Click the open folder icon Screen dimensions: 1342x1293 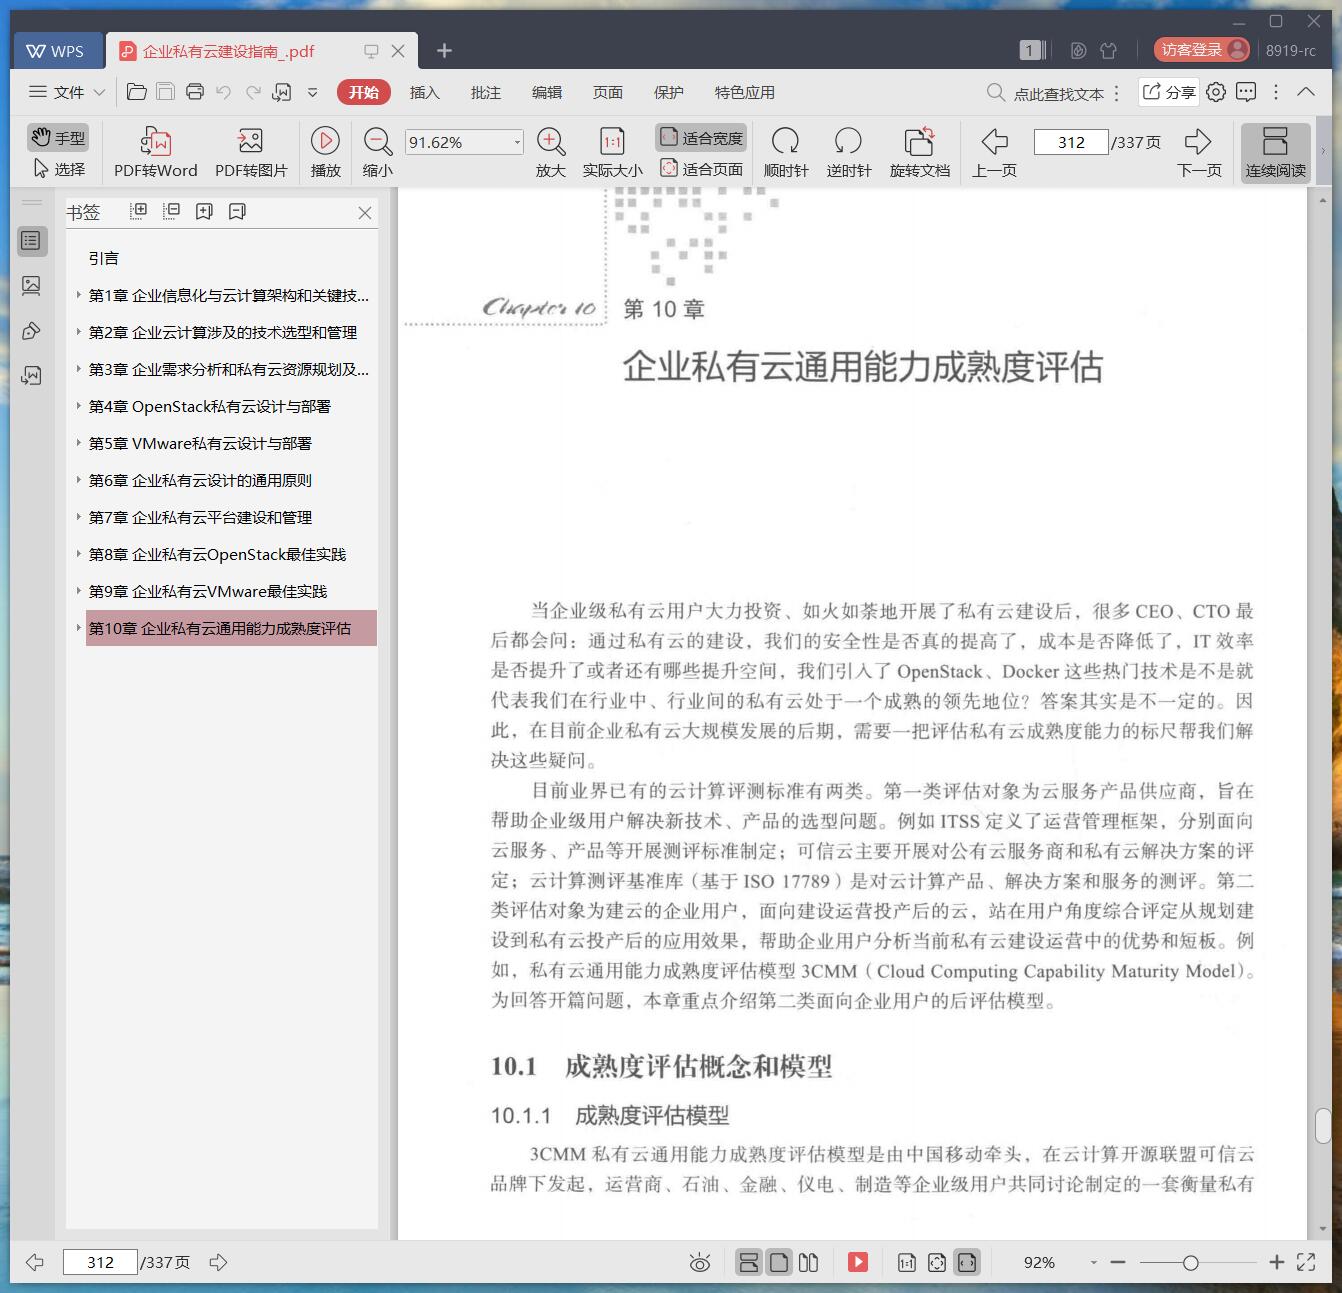(x=137, y=92)
